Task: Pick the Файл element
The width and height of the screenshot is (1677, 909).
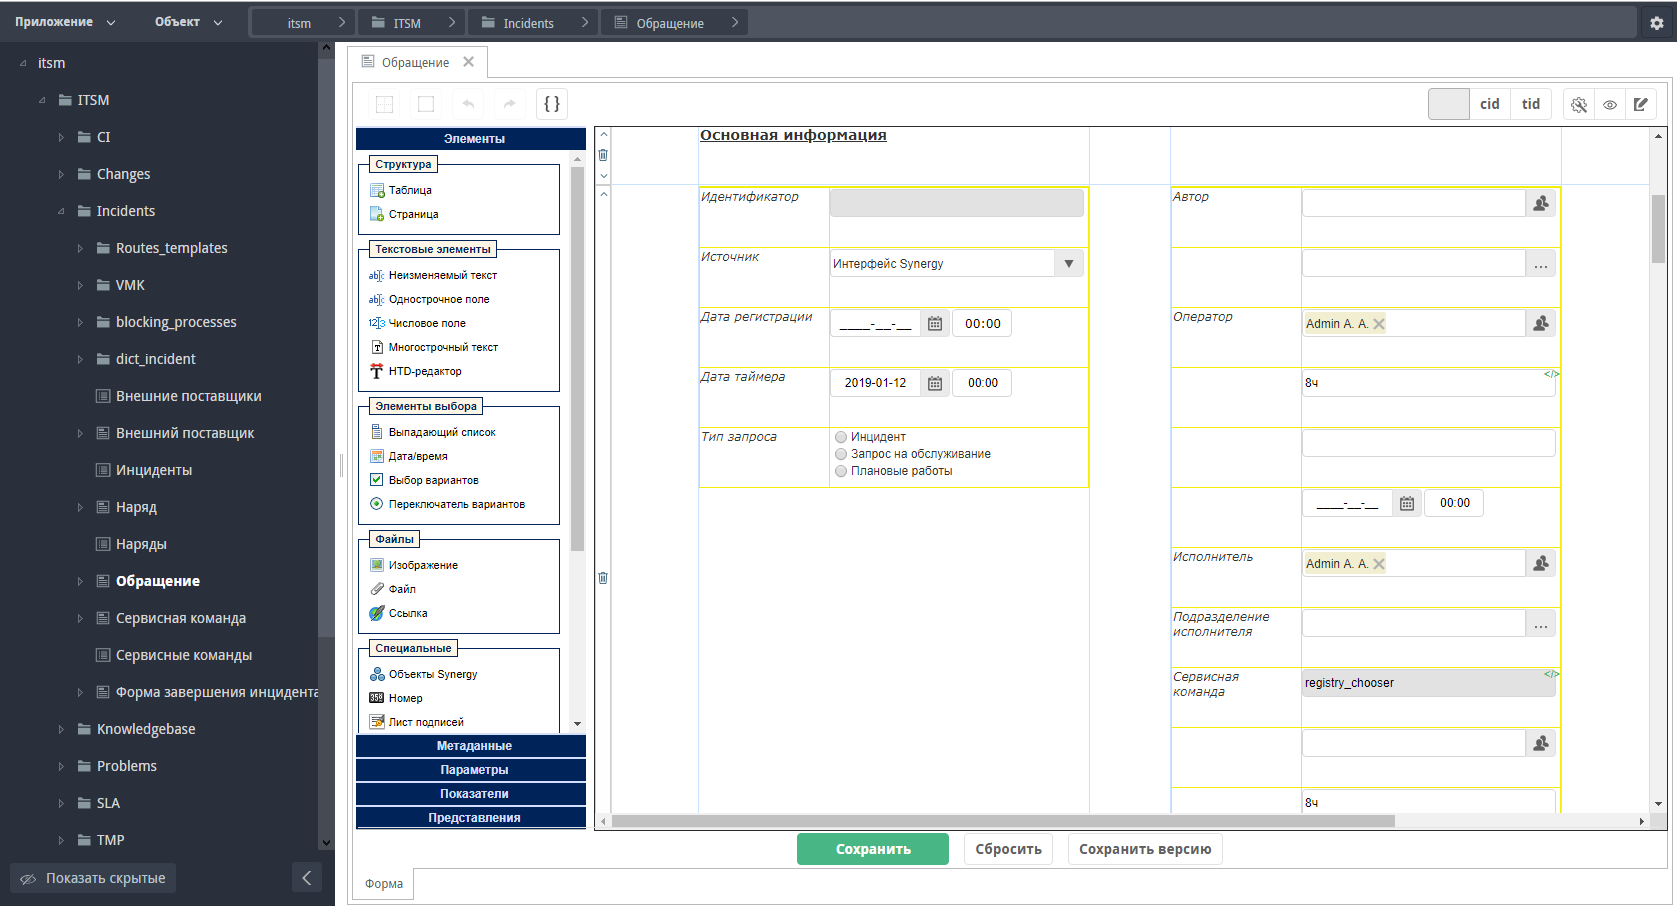Action: 393,589
